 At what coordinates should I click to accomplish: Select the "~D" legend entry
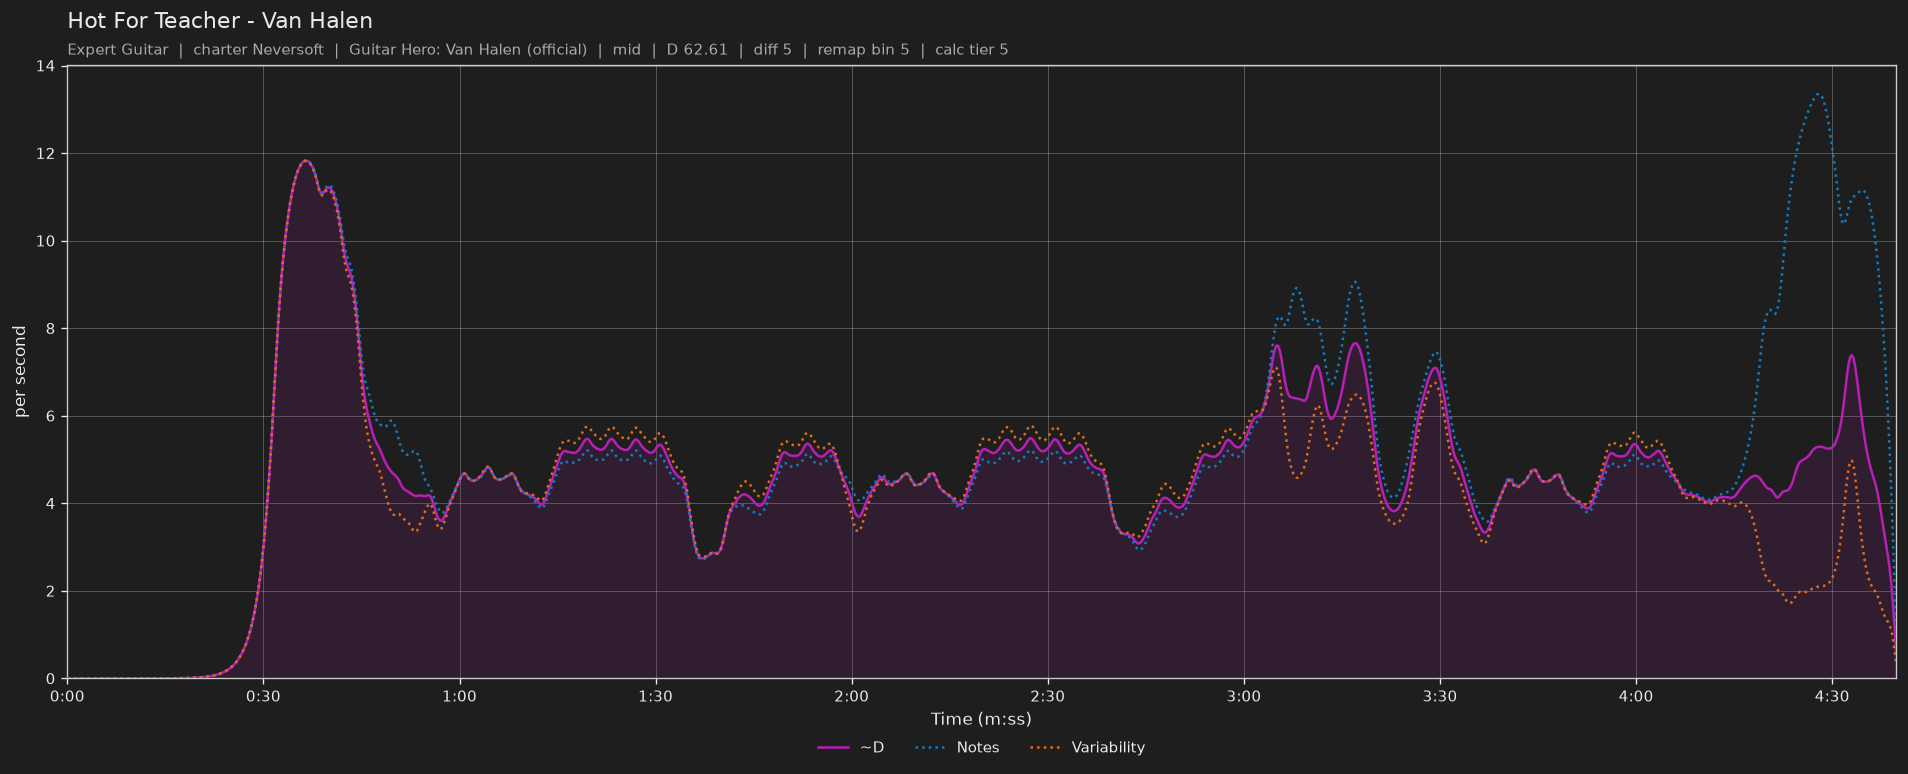(x=851, y=748)
